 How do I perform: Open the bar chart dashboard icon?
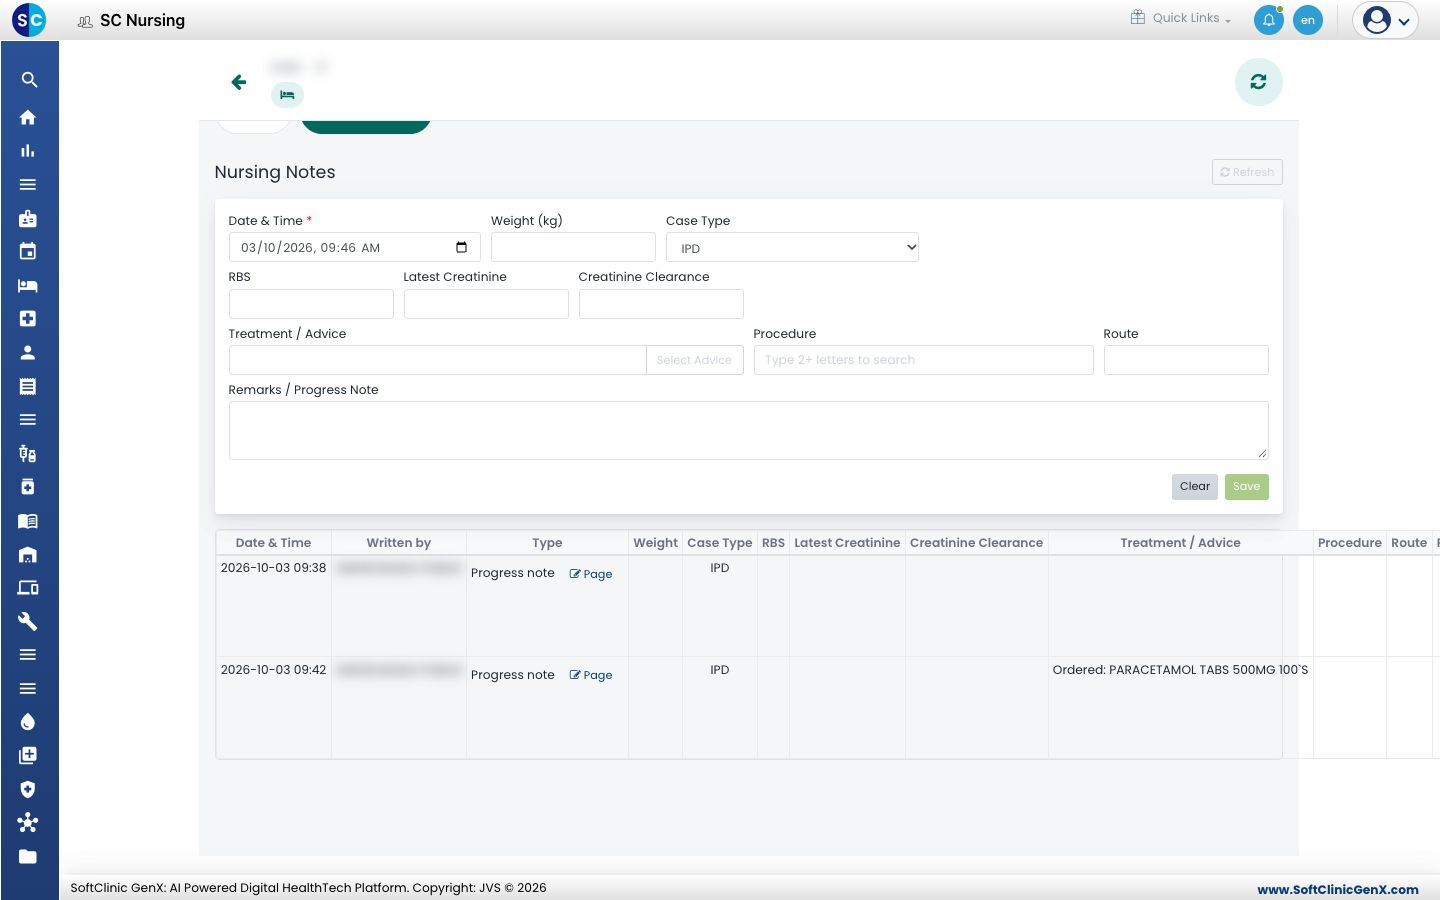[28, 151]
